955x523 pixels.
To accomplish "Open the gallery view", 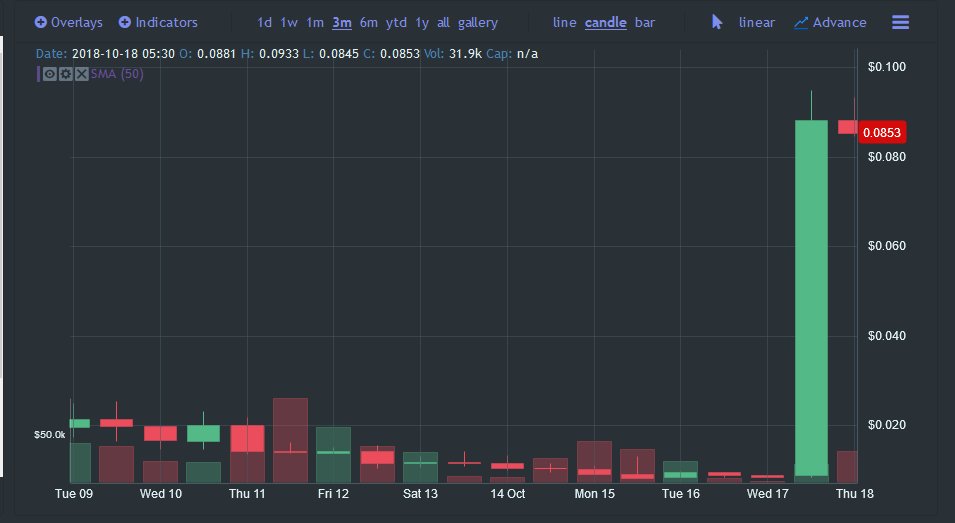I will tap(478, 23).
